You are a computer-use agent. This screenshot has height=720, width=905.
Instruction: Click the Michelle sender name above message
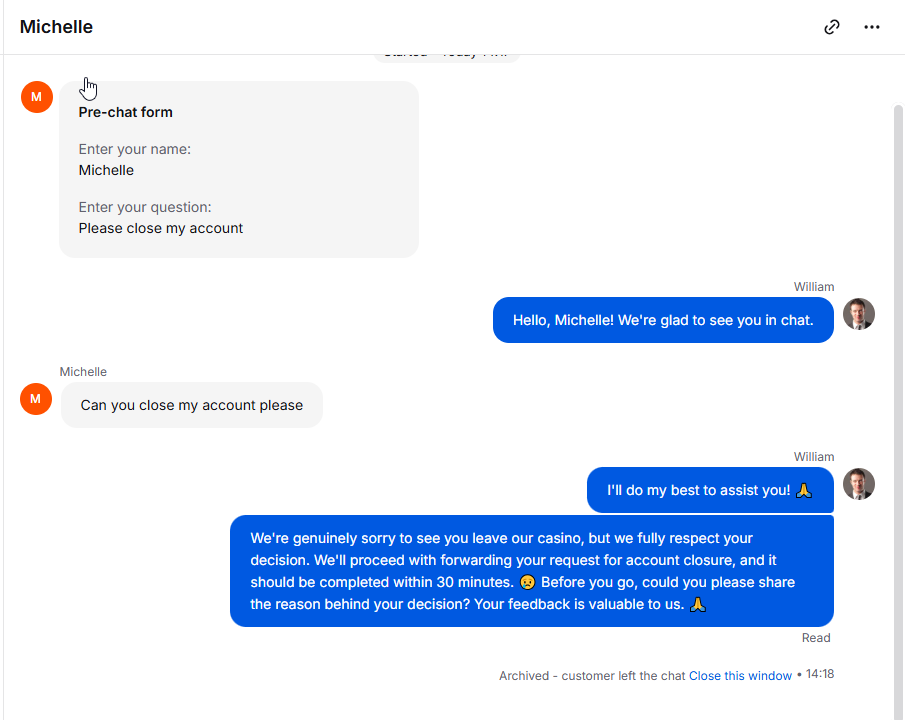point(83,372)
